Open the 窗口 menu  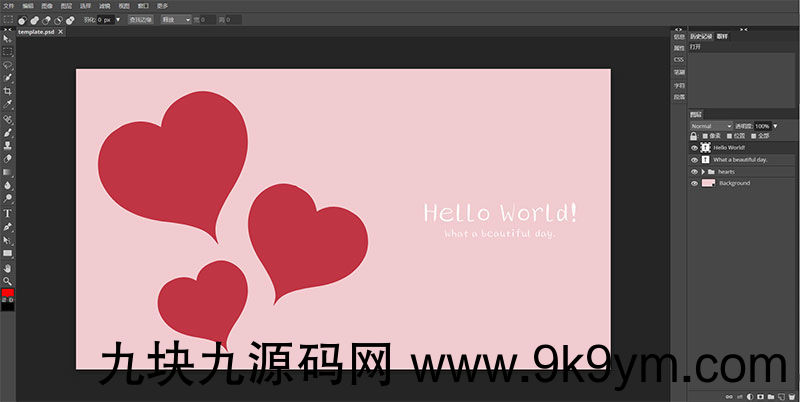point(142,6)
